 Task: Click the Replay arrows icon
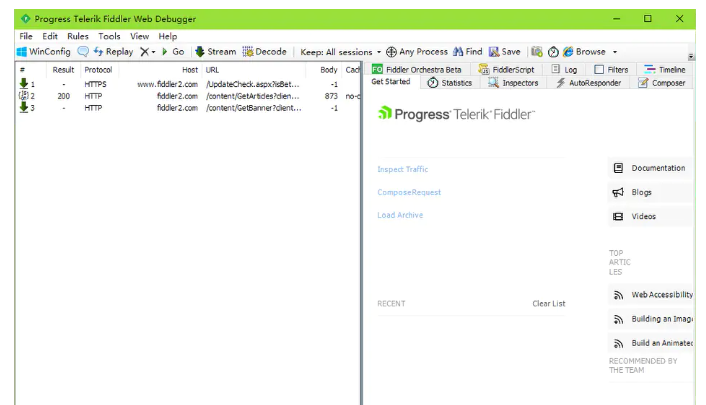click(98, 52)
